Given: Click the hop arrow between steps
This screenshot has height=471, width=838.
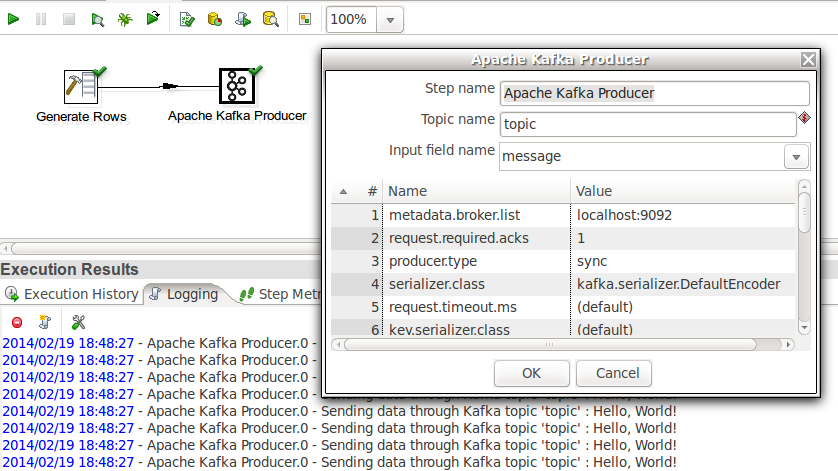Looking at the screenshot, I should tap(169, 86).
